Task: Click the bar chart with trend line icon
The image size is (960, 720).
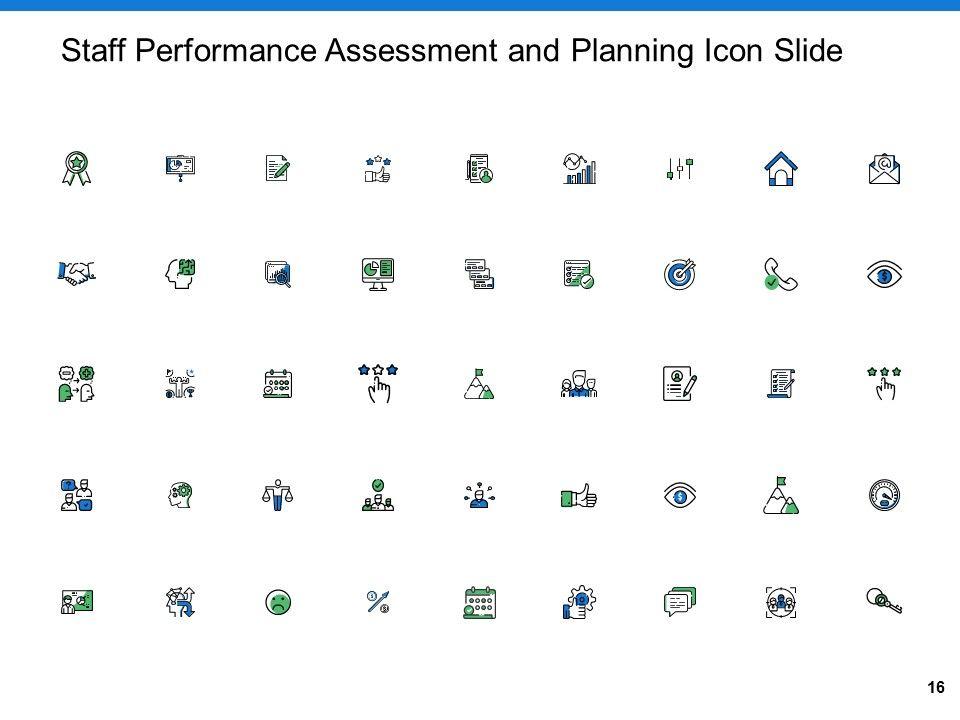Action: tap(579, 169)
